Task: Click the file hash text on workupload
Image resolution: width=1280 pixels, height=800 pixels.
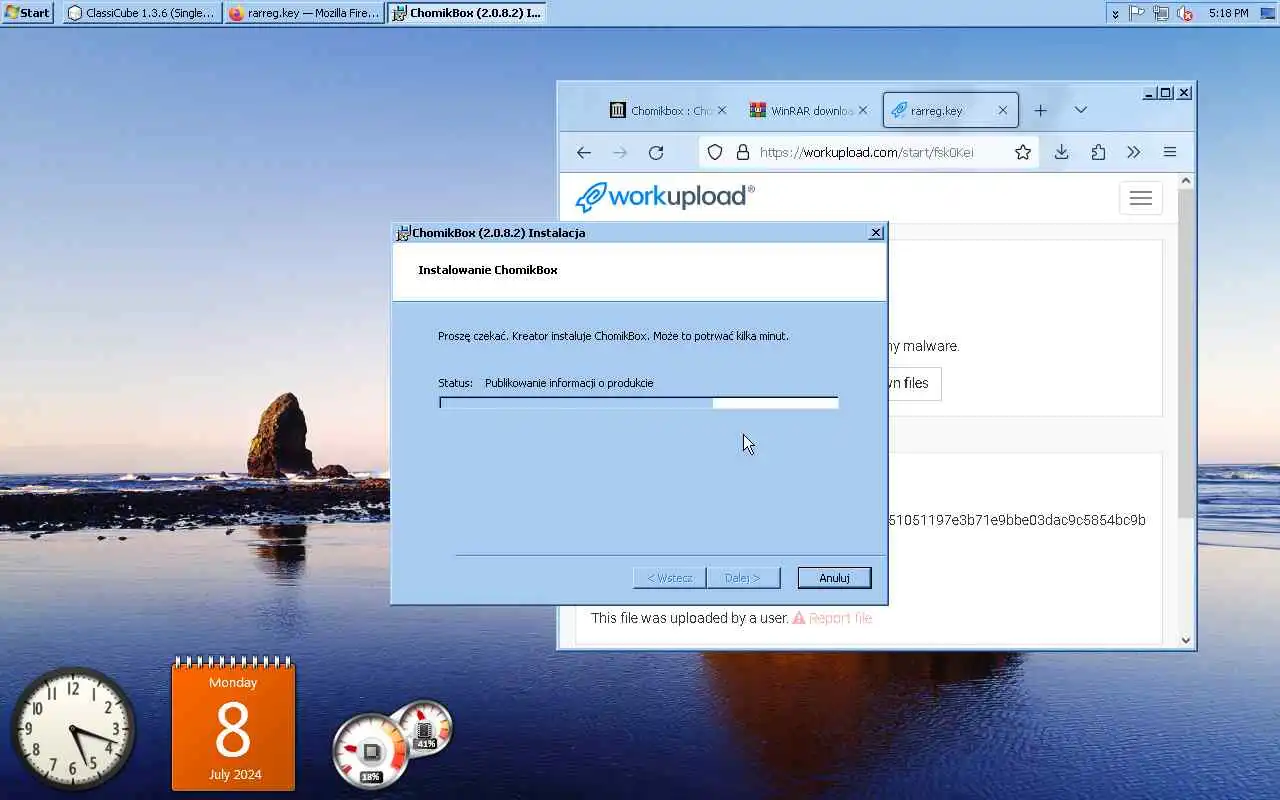Action: pos(1017,520)
